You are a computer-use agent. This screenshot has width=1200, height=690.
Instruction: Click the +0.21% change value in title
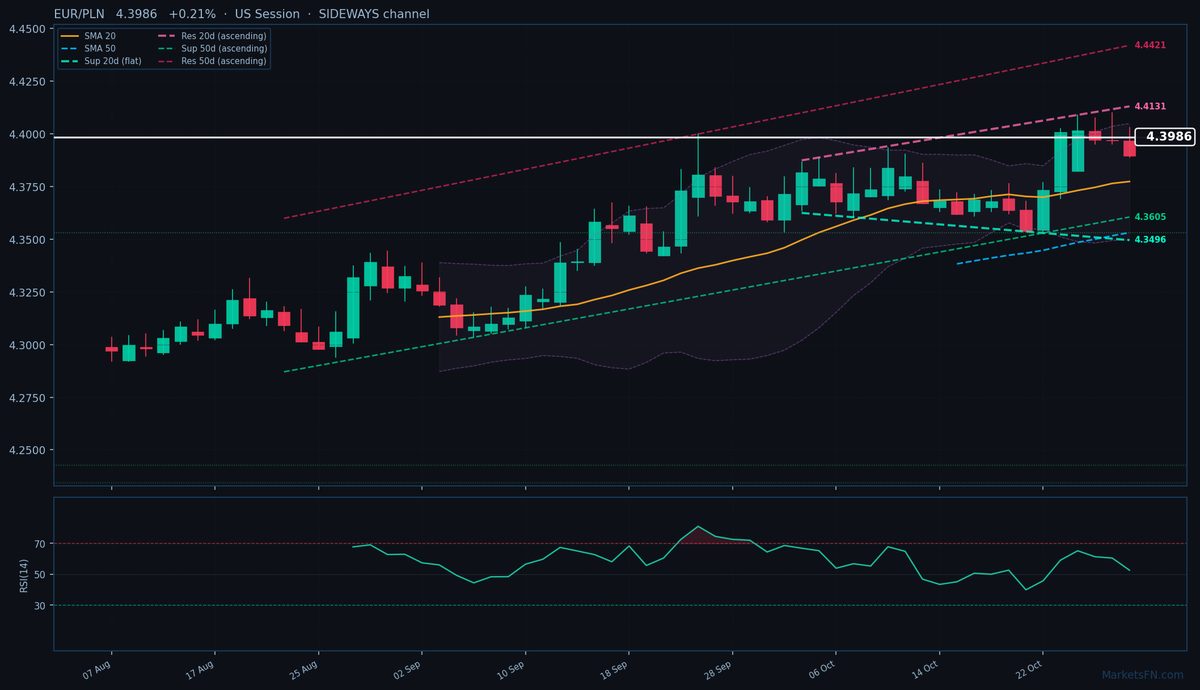[x=192, y=14]
